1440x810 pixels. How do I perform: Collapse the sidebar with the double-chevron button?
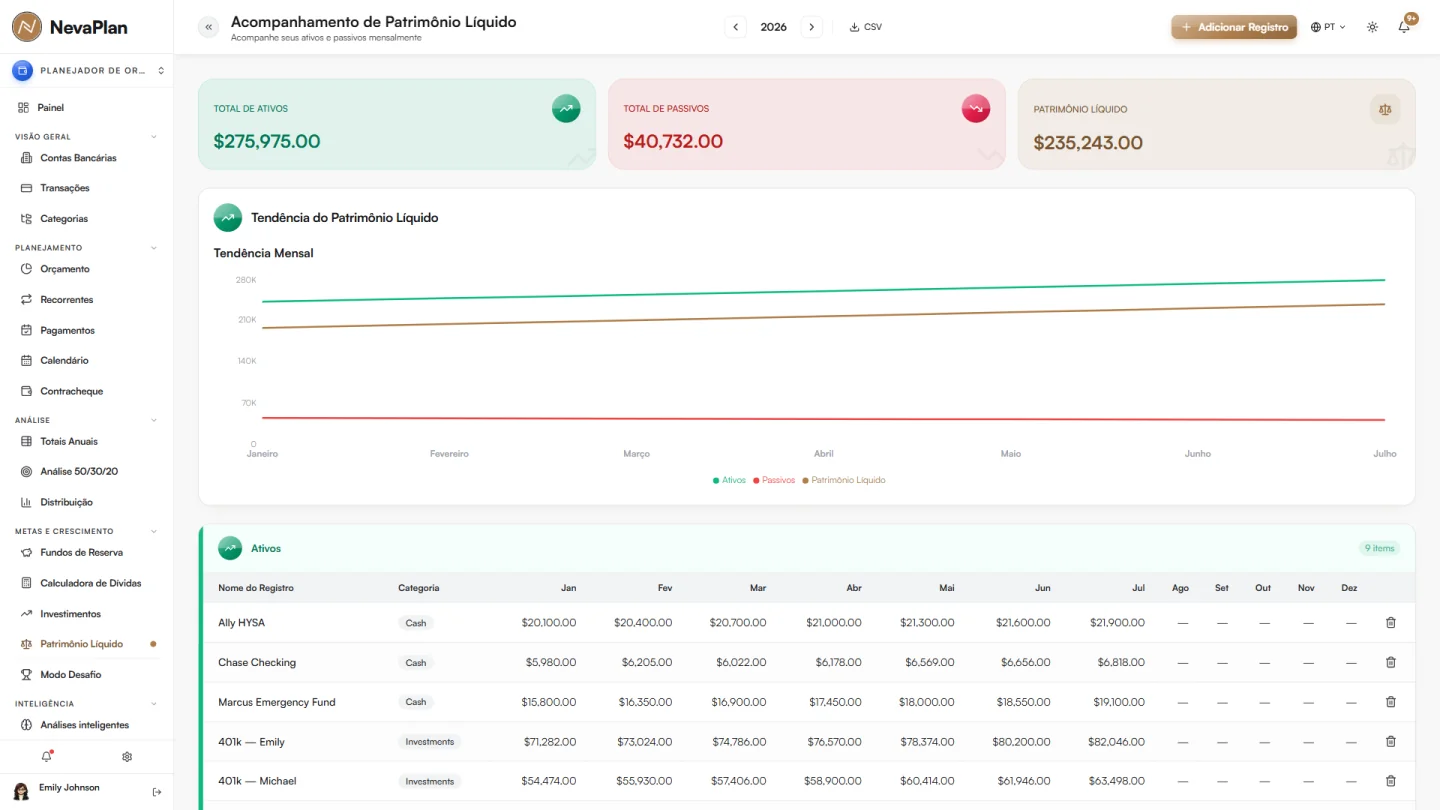click(x=208, y=27)
